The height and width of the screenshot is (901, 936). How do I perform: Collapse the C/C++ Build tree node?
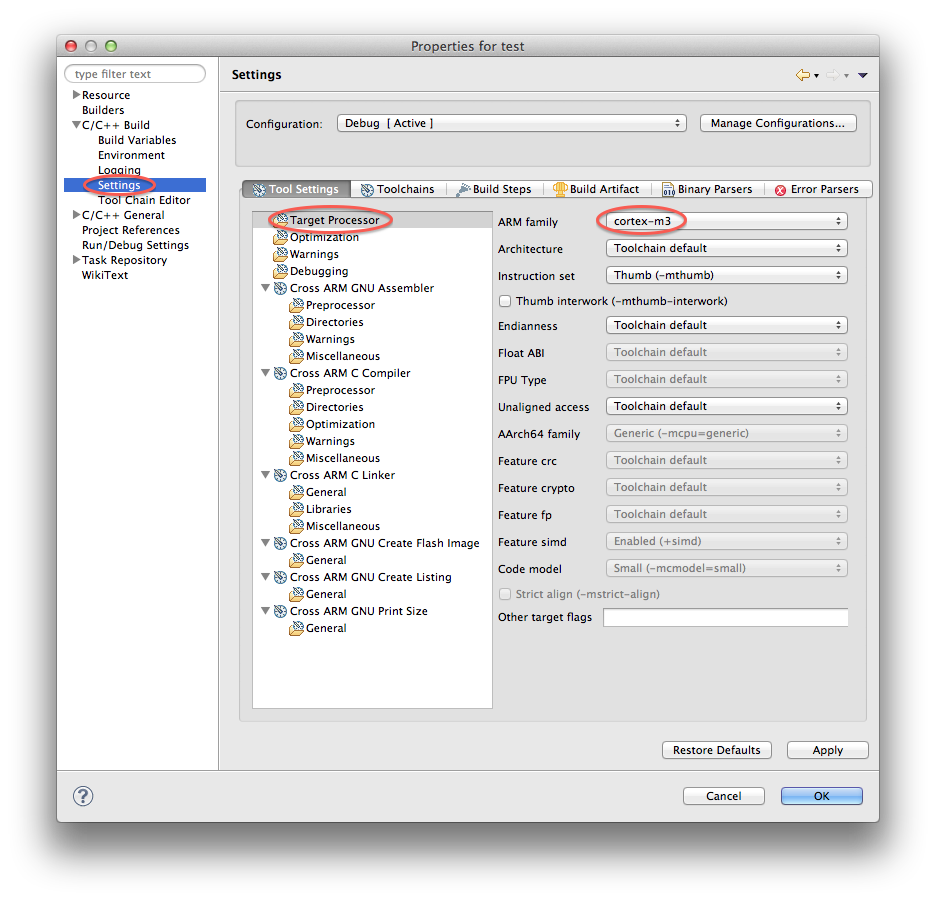click(x=76, y=125)
